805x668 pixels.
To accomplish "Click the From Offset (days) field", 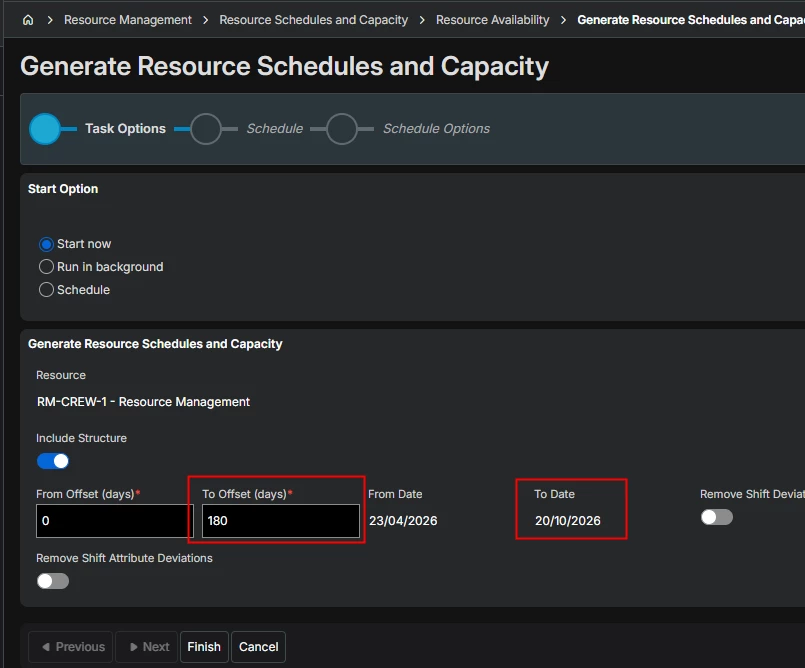I will tap(114, 521).
